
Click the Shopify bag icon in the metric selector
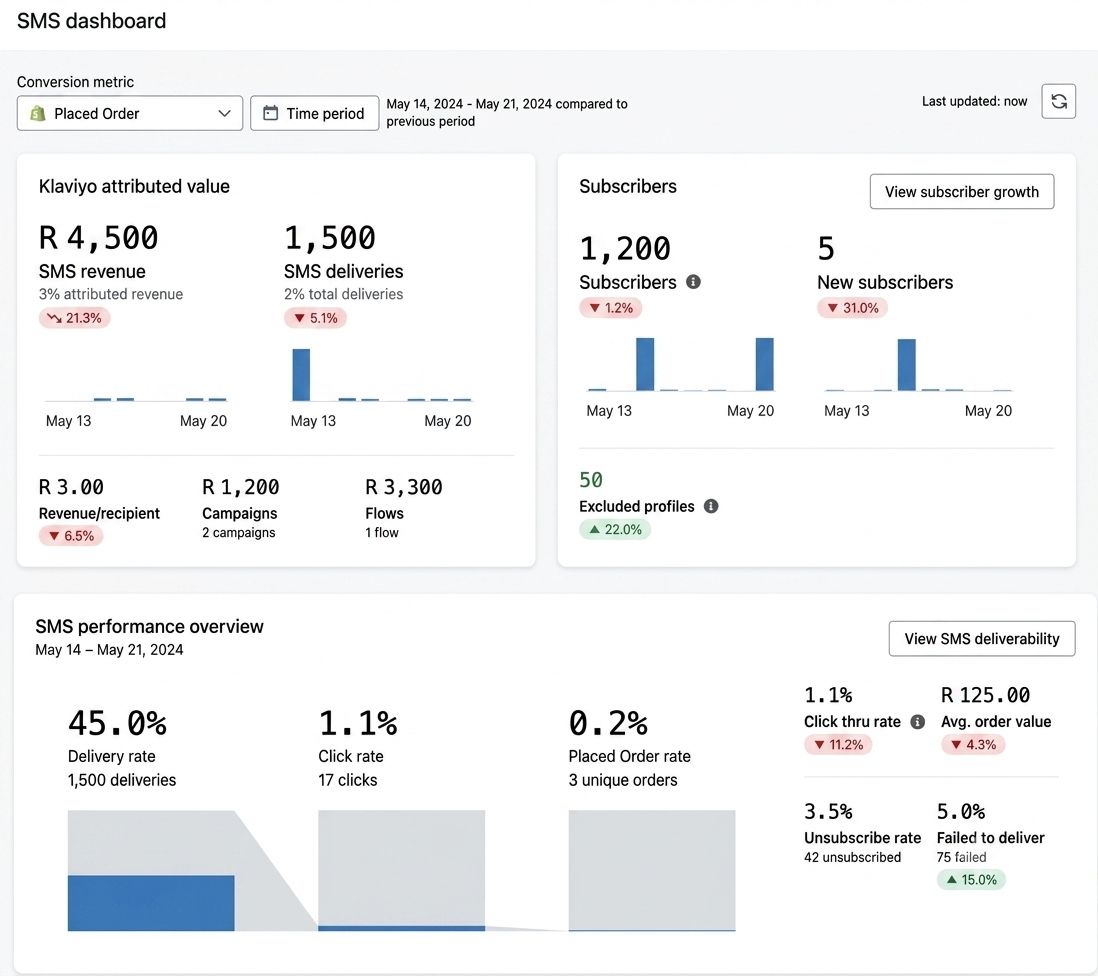pyautogui.click(x=38, y=113)
